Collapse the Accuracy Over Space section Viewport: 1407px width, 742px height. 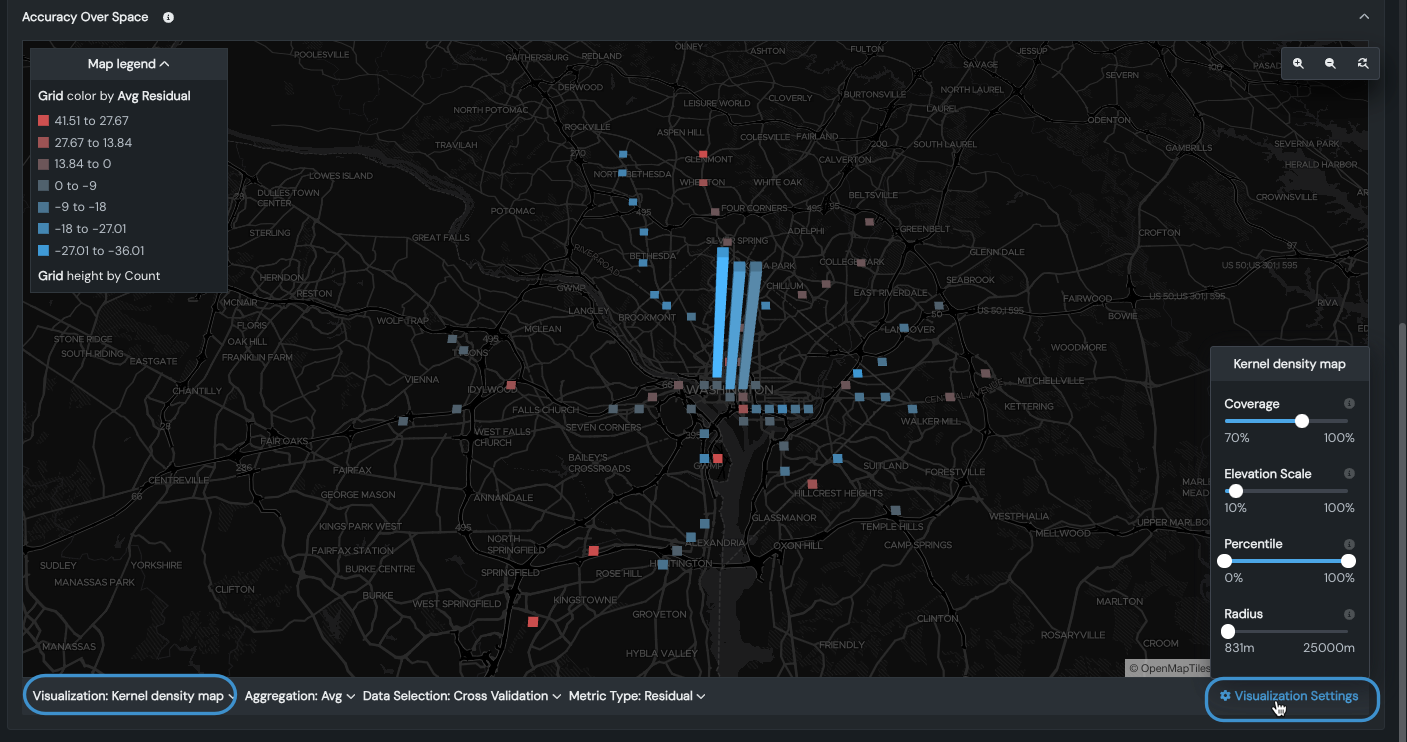click(1363, 17)
